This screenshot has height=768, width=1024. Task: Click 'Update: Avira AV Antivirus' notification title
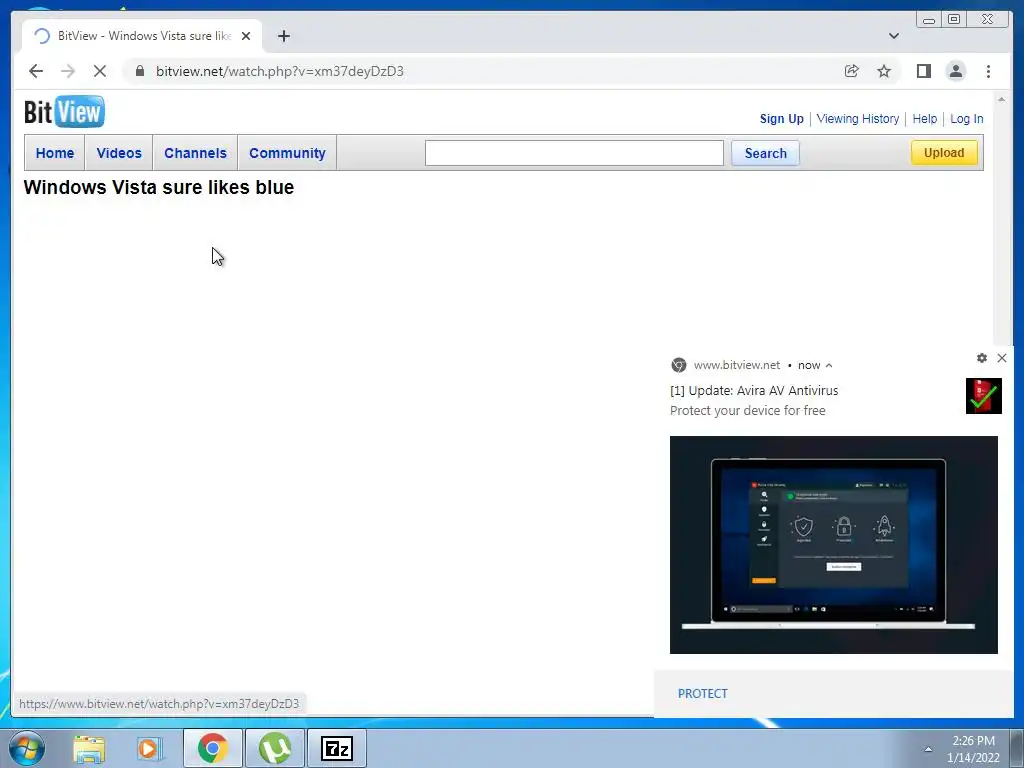pyautogui.click(x=754, y=391)
